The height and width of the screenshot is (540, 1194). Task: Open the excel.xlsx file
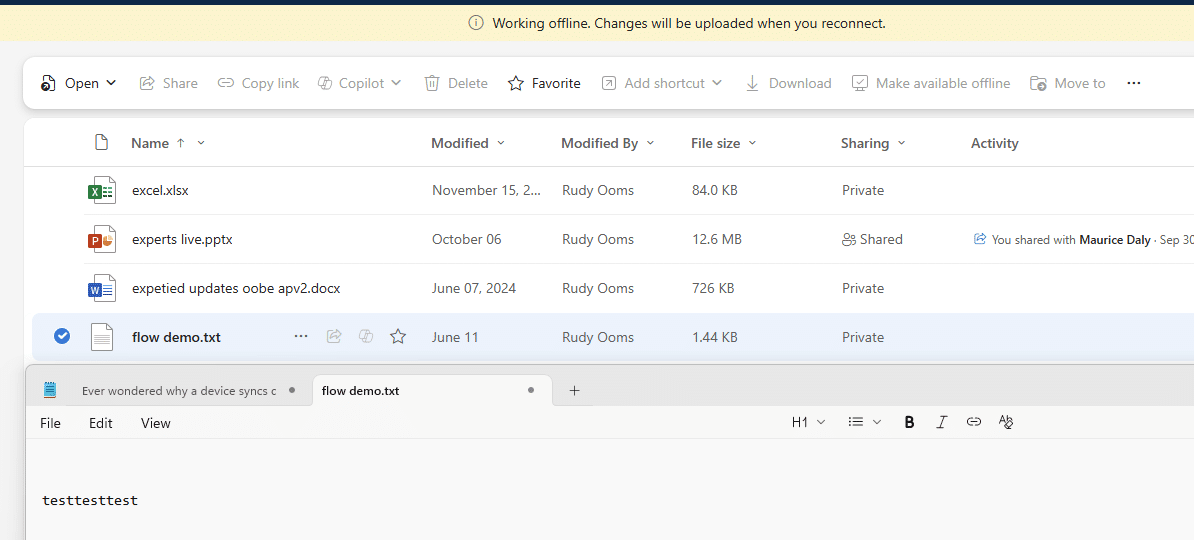click(x=160, y=190)
